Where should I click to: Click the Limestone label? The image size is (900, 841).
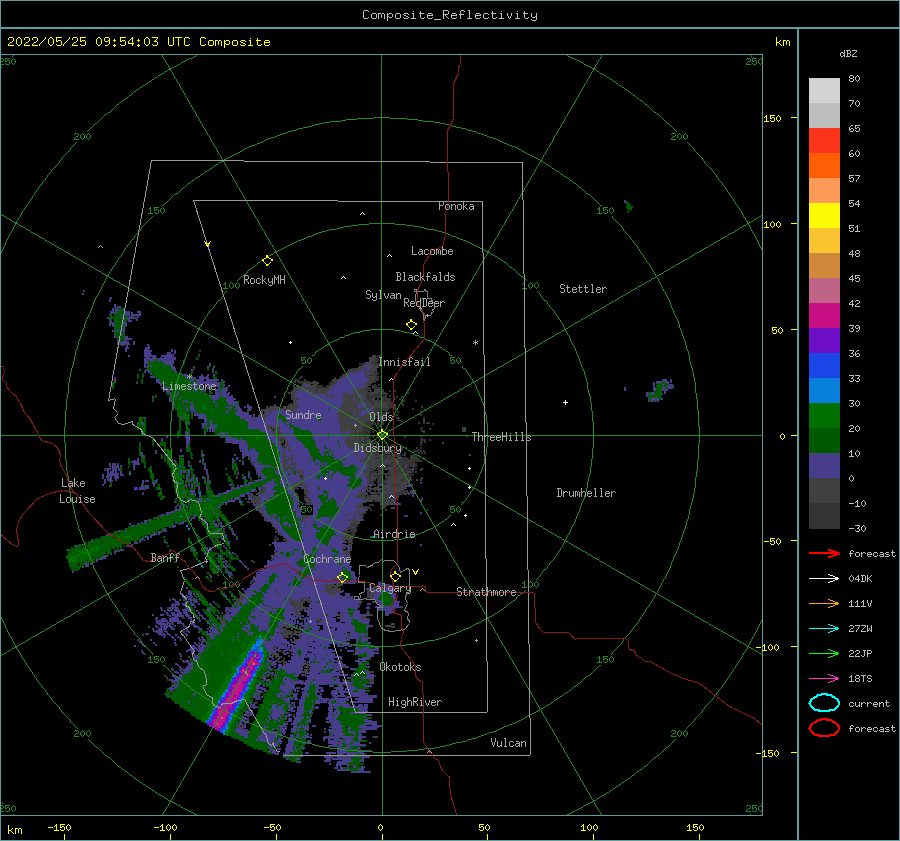tap(189, 386)
